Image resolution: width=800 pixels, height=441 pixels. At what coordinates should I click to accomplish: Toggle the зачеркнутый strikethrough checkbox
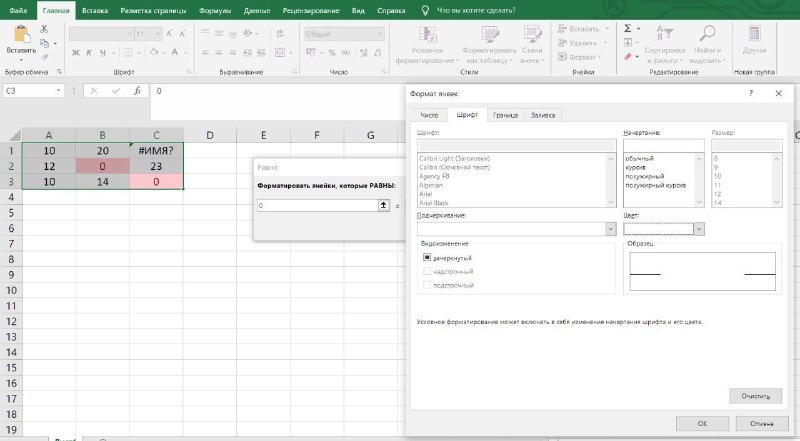click(x=427, y=258)
